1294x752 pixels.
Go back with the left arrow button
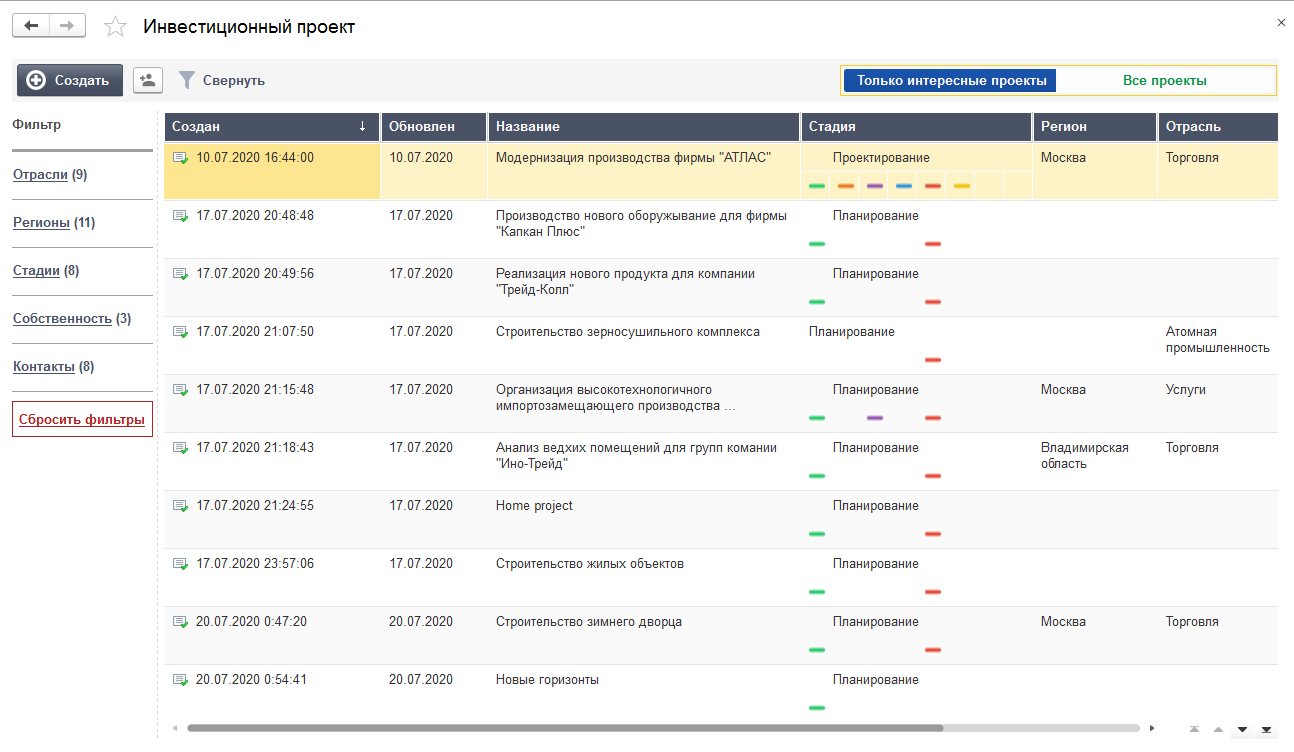[30, 26]
